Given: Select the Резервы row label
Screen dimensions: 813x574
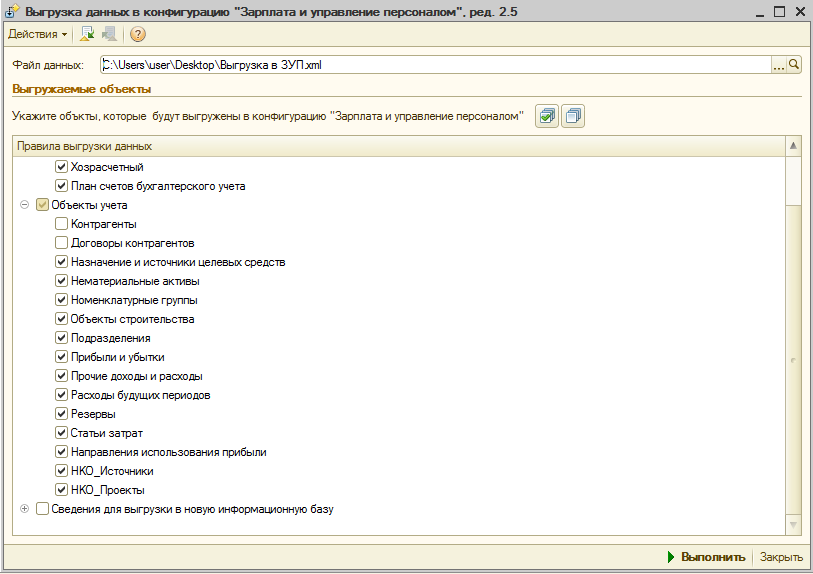Looking at the screenshot, I should click(x=93, y=414).
